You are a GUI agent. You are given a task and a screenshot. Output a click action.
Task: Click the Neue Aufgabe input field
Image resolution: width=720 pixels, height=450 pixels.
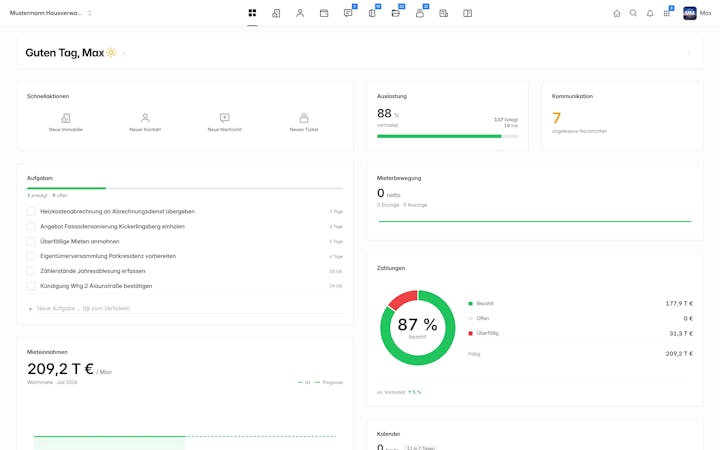(x=189, y=308)
